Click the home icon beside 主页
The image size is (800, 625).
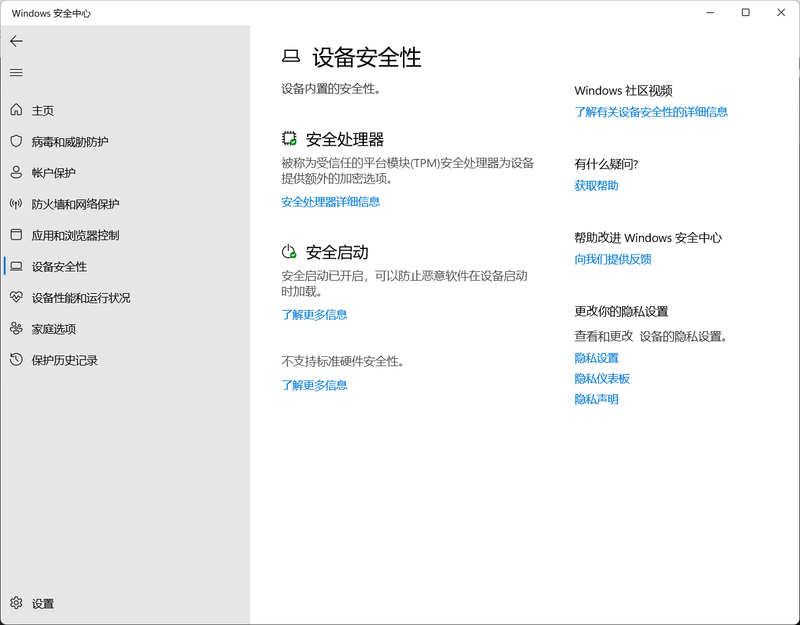(16, 110)
